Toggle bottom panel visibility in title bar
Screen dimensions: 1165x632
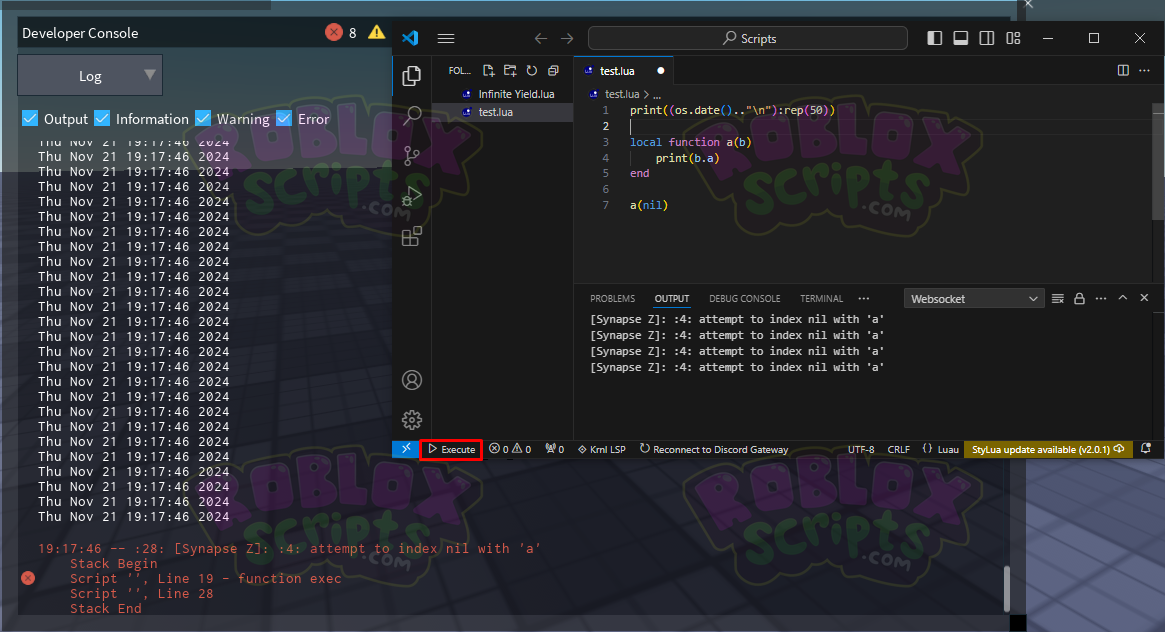click(x=961, y=38)
